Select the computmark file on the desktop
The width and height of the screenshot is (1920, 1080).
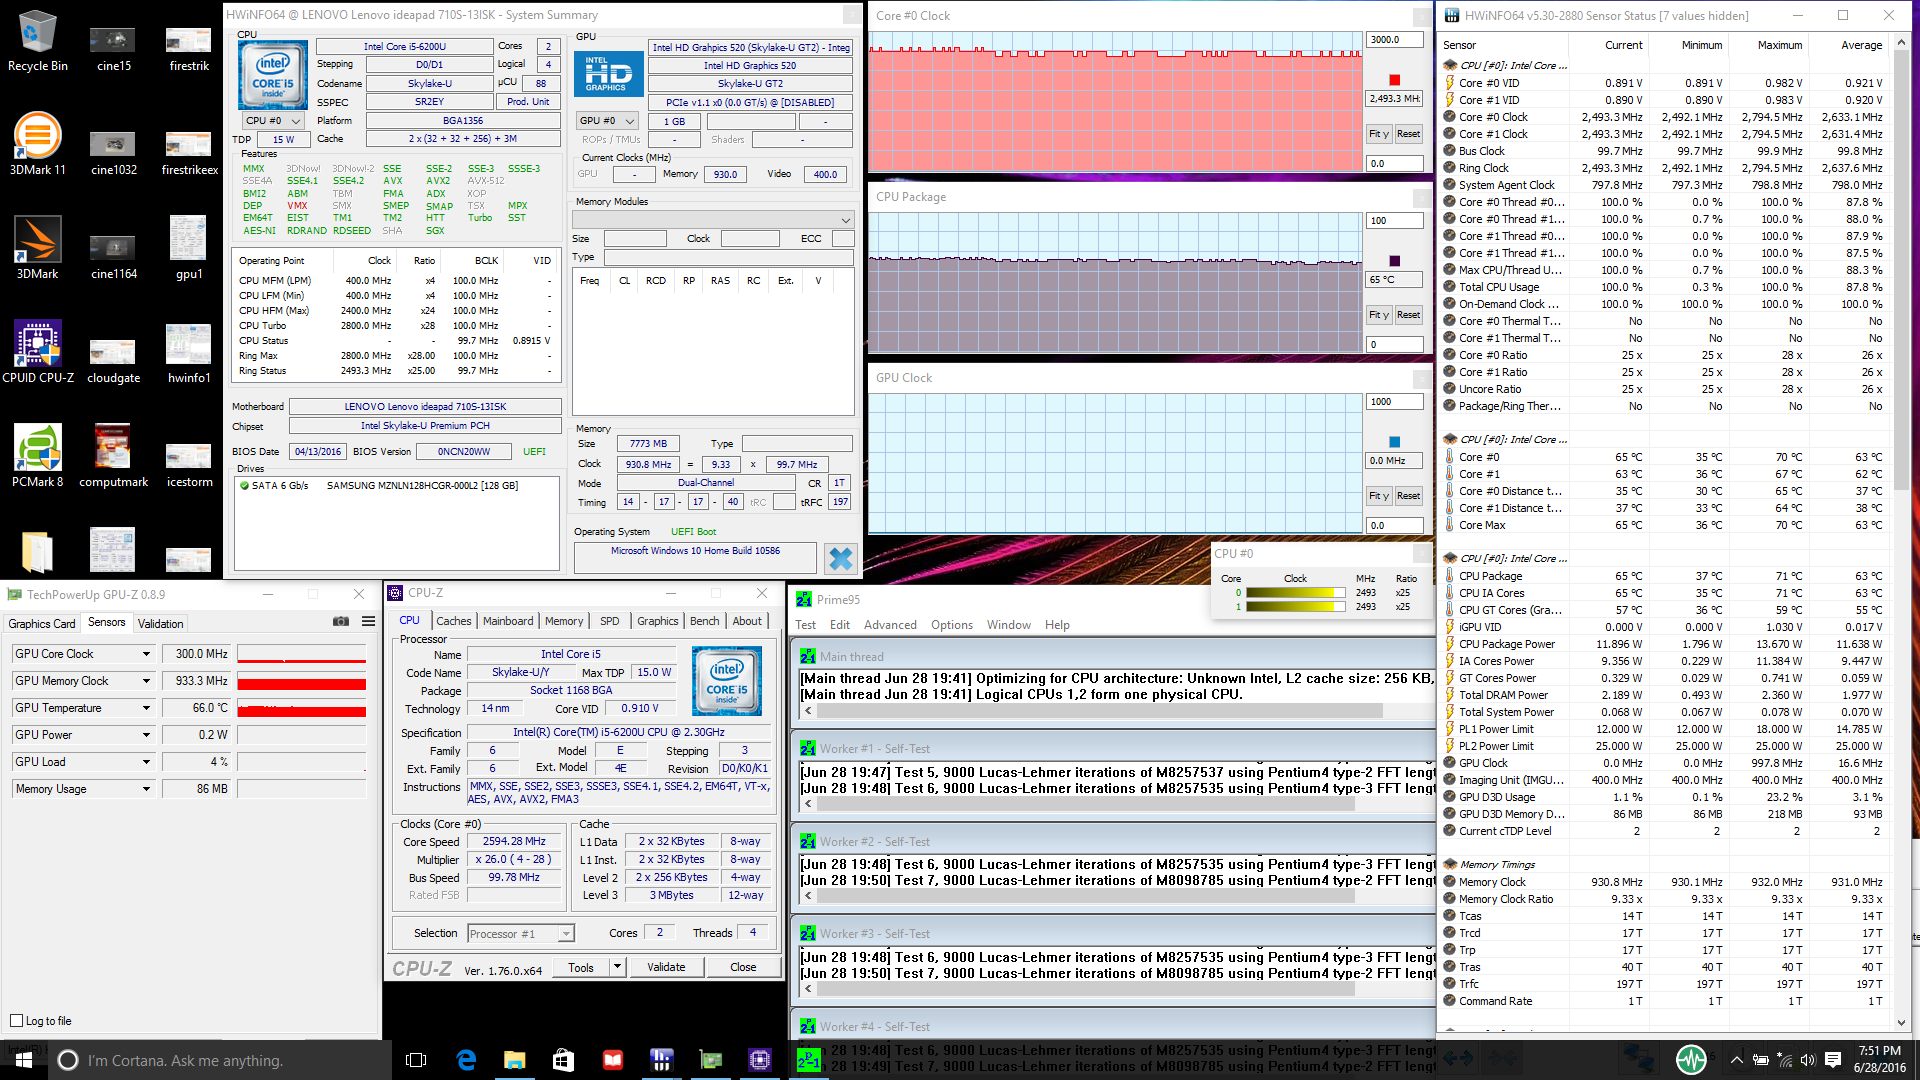click(x=113, y=456)
